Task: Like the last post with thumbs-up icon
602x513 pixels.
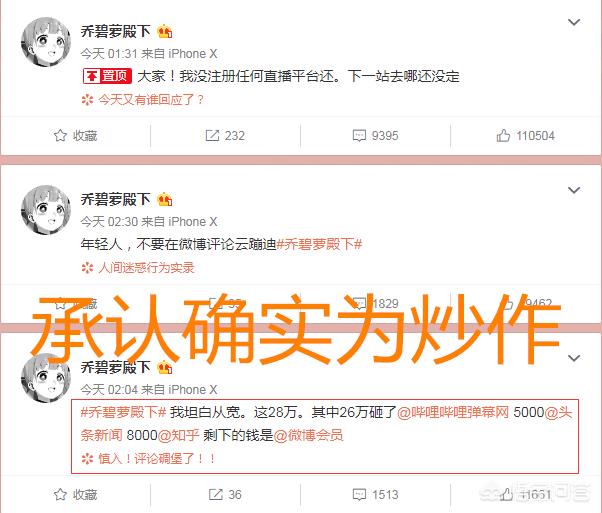Action: [x=506, y=495]
